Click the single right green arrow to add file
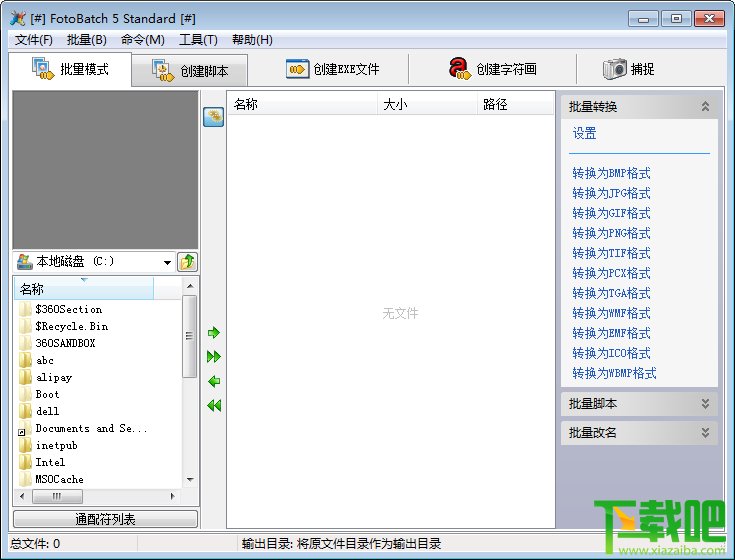The height and width of the screenshot is (560, 735). click(214, 333)
